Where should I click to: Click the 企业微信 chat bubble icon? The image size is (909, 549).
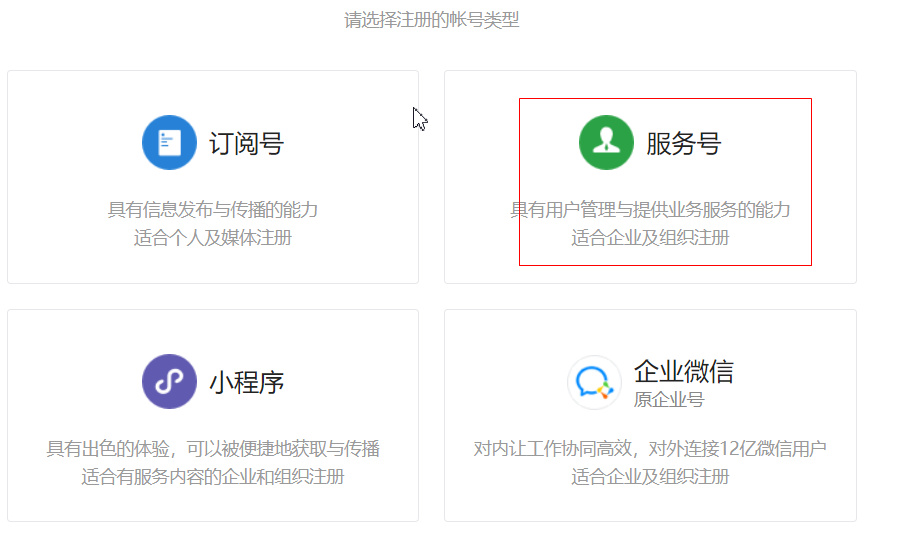[x=594, y=383]
